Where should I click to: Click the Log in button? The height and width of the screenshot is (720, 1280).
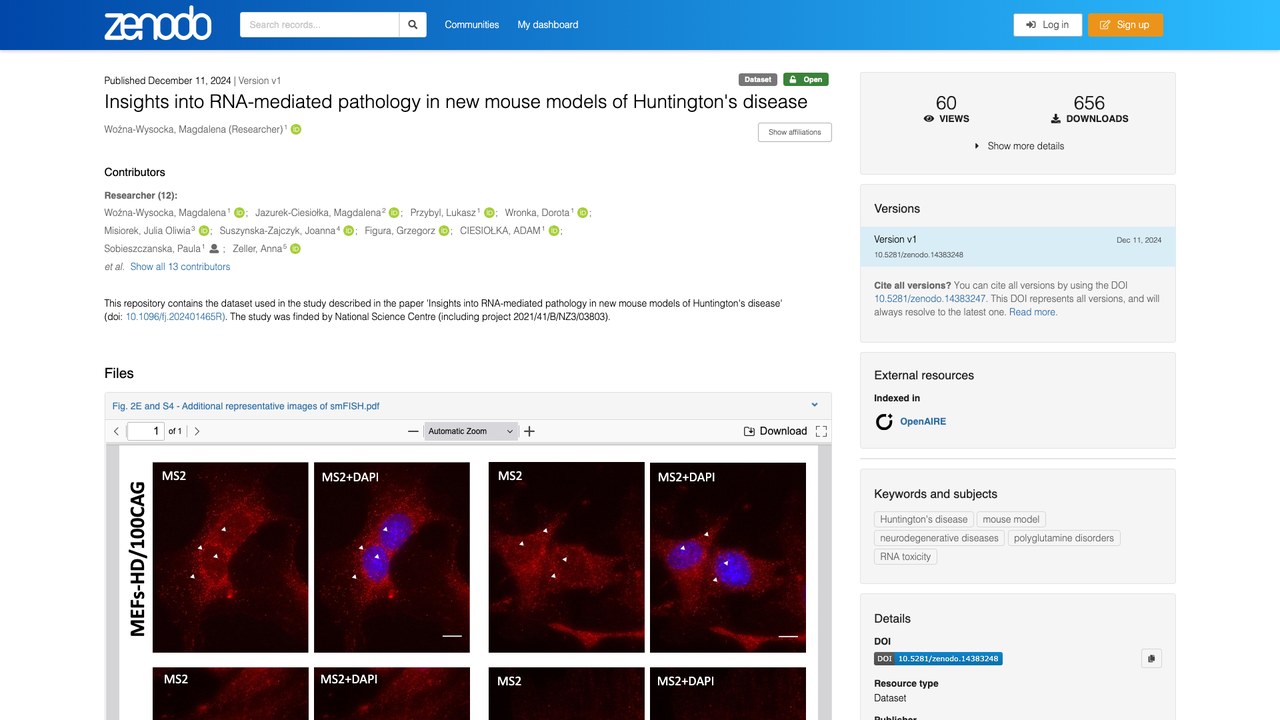coord(1047,25)
